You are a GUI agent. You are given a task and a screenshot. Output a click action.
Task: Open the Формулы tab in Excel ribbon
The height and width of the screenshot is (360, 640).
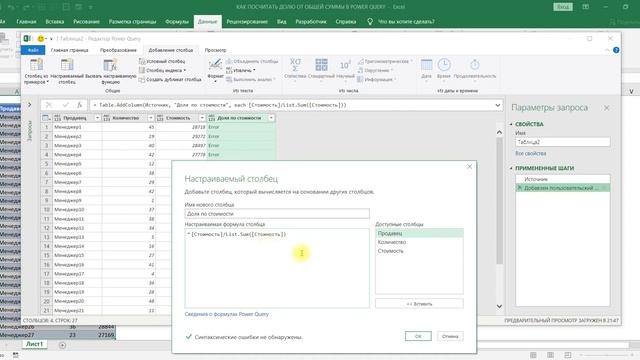pos(177,22)
